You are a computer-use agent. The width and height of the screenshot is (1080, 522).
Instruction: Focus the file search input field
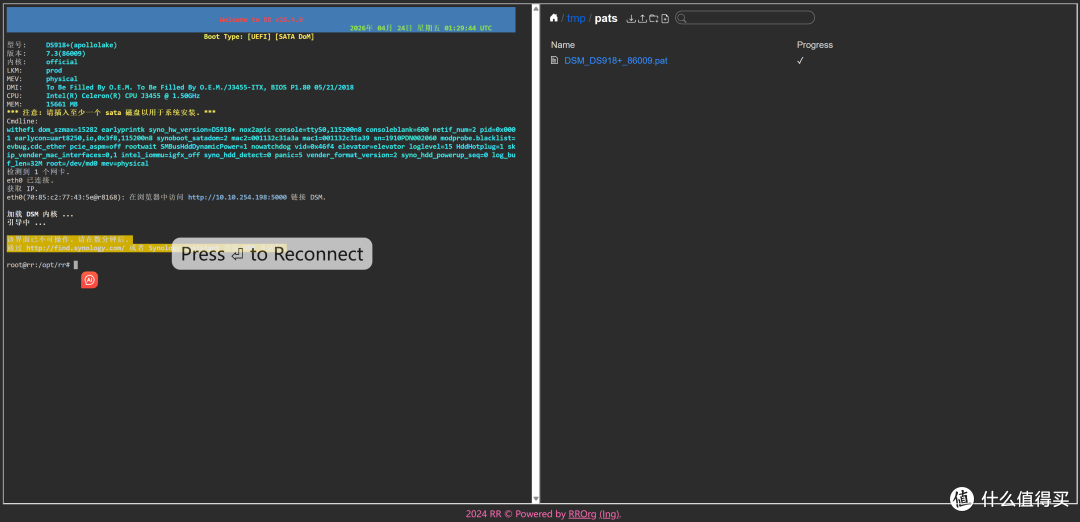745,18
